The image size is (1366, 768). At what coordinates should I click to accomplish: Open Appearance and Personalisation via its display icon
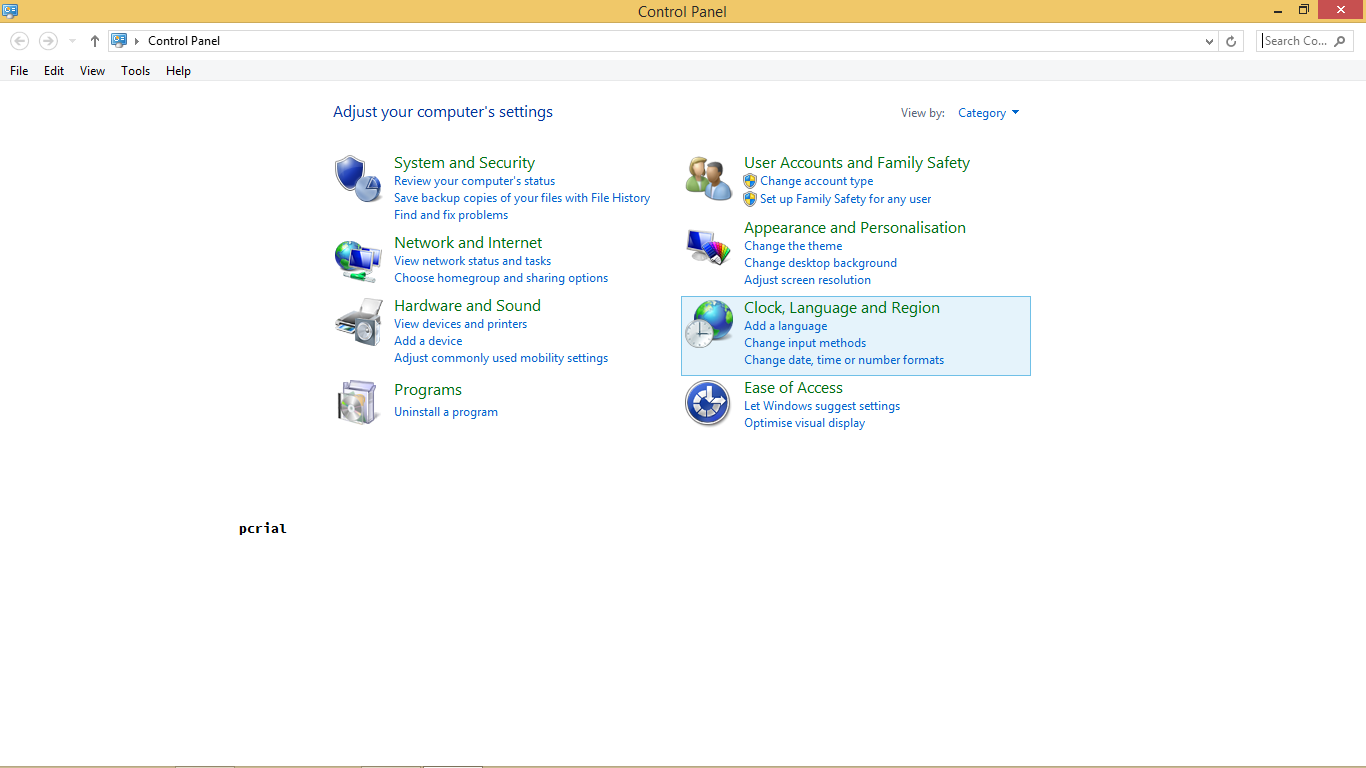click(708, 246)
